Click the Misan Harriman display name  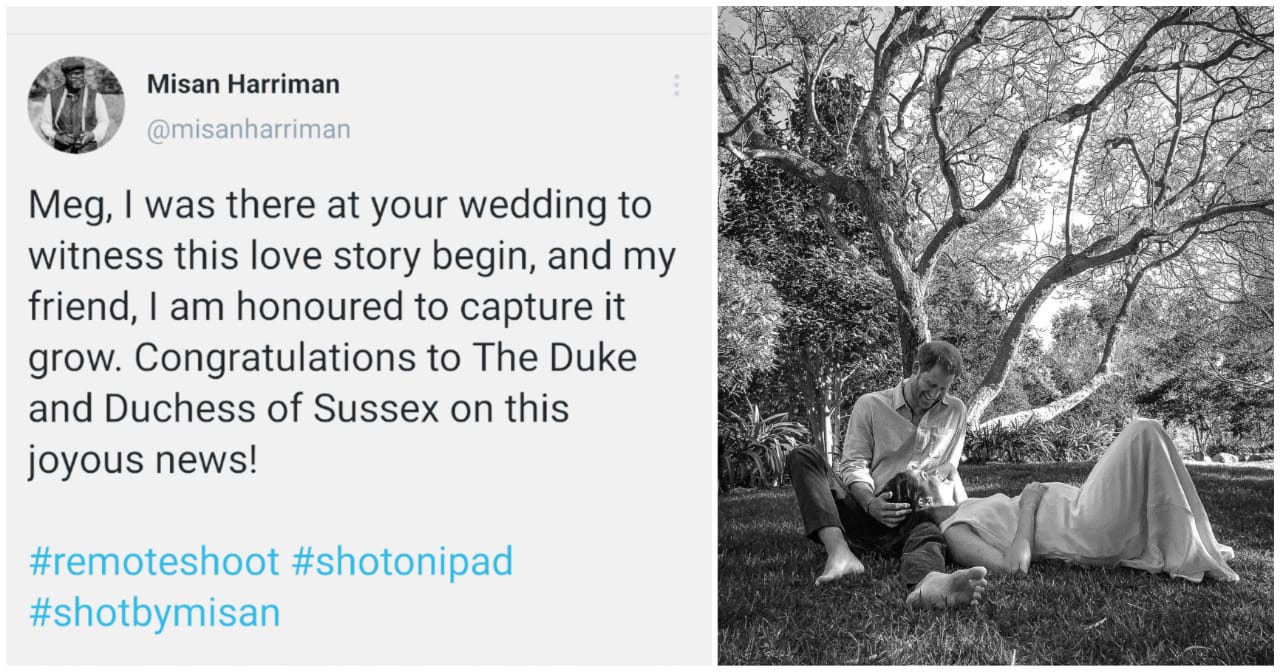click(x=243, y=84)
